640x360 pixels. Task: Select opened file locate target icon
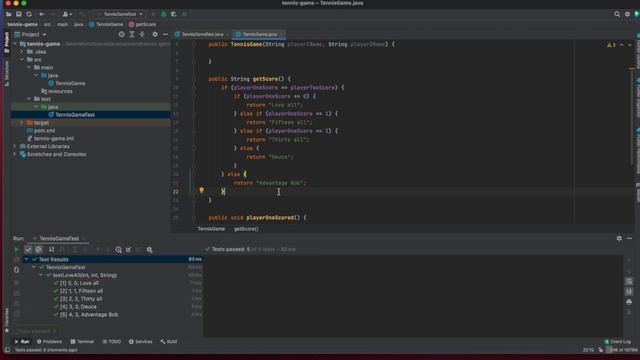(121, 35)
